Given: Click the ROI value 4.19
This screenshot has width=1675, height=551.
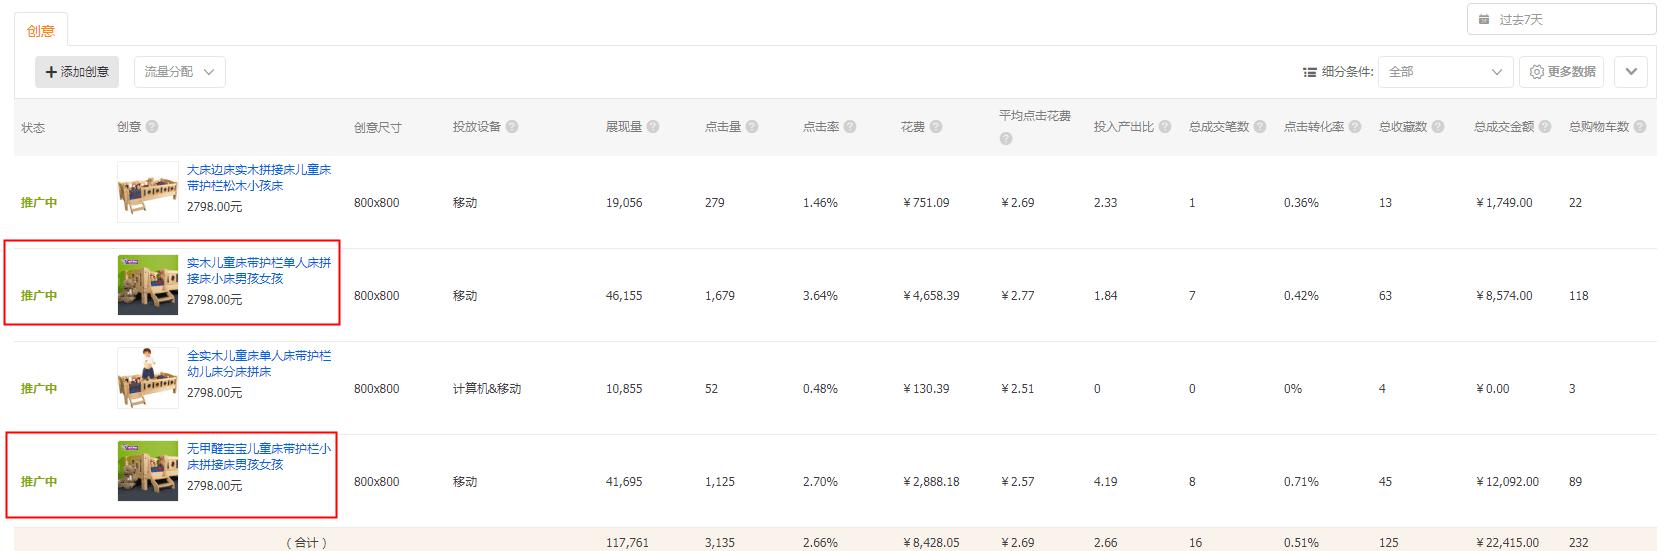Looking at the screenshot, I should pos(1105,482).
